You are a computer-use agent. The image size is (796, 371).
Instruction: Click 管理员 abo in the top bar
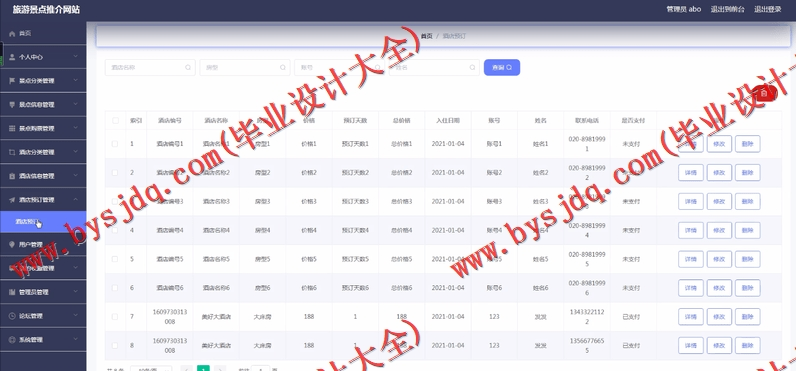click(684, 9)
